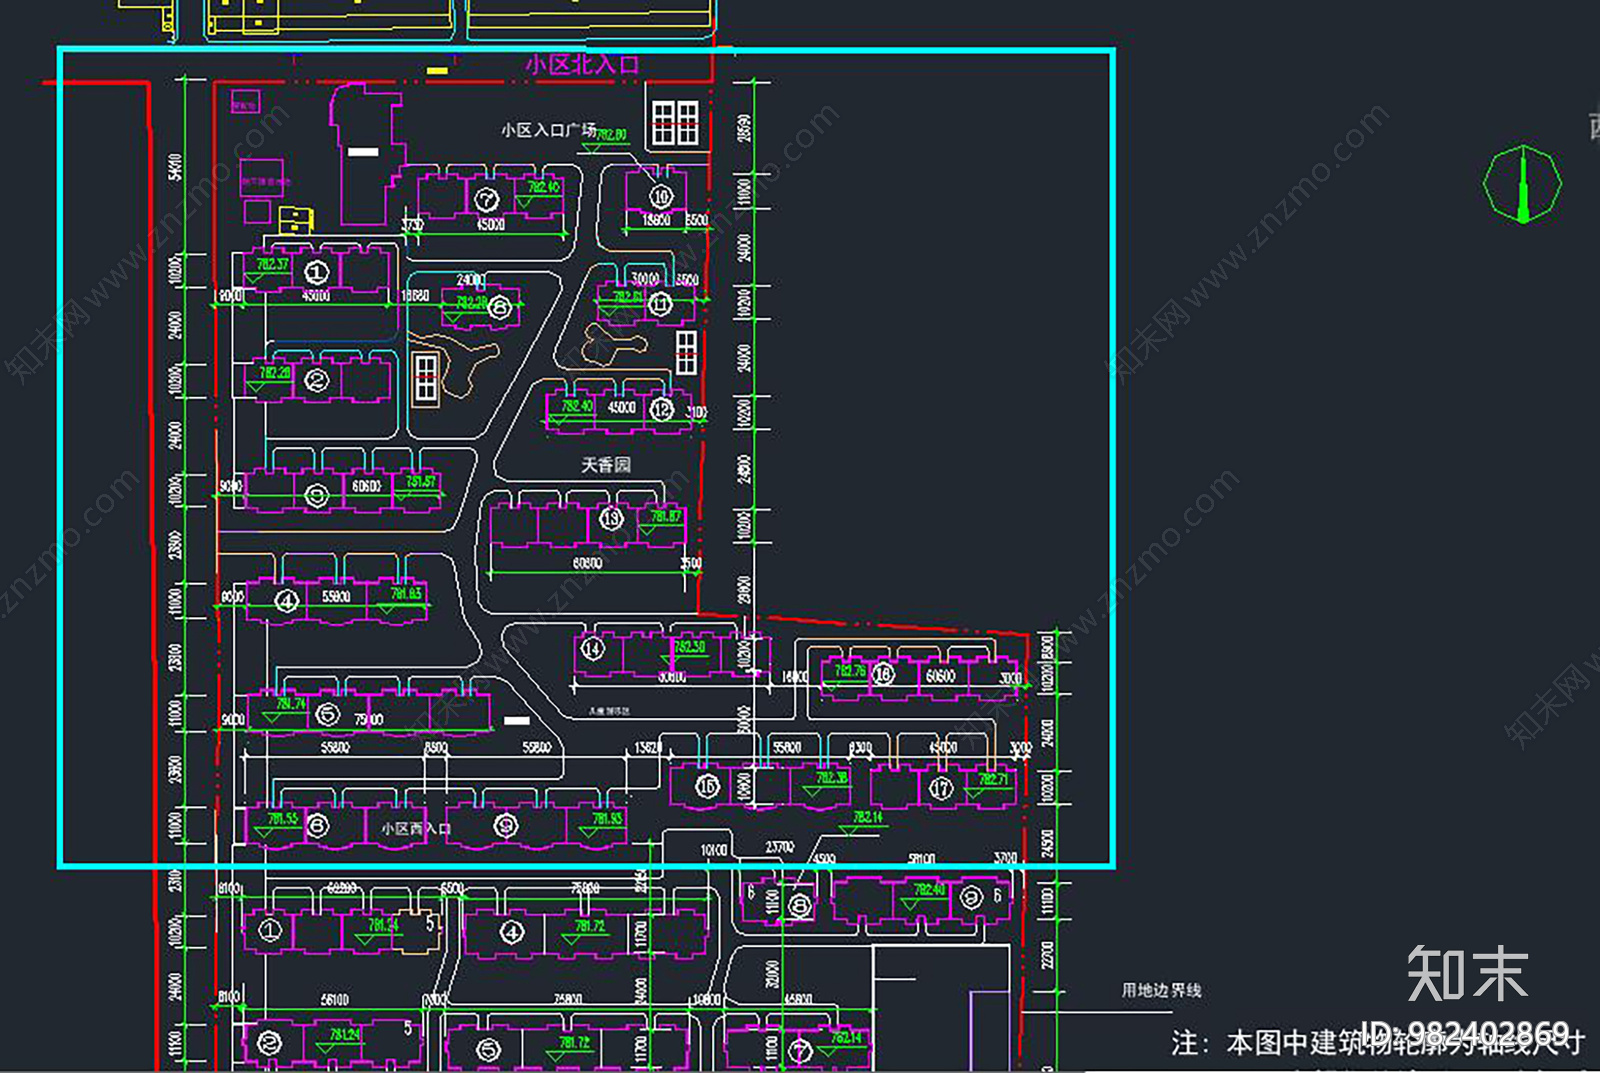The width and height of the screenshot is (1600, 1073).
Task: Click the circled building number 13
Action: pyautogui.click(x=611, y=518)
